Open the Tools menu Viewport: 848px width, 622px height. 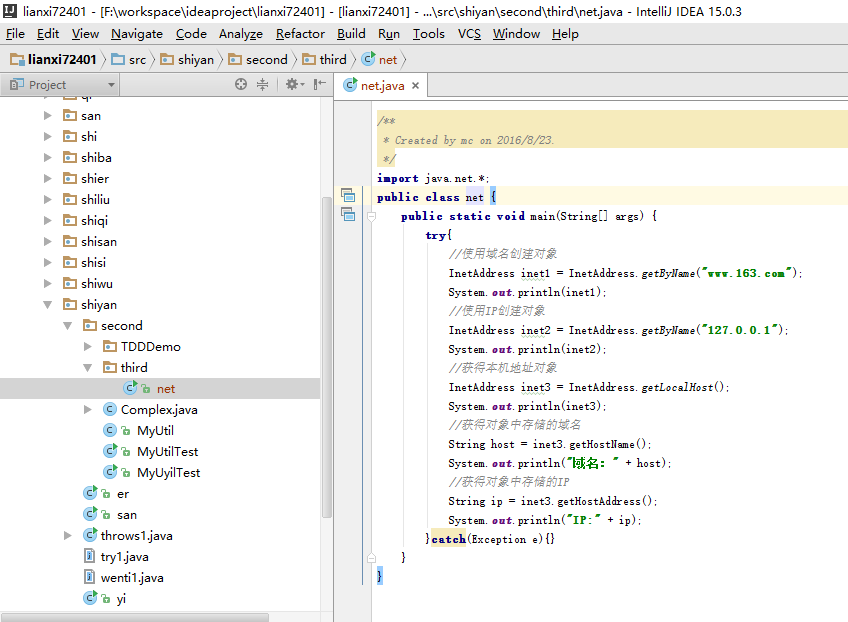coord(429,34)
